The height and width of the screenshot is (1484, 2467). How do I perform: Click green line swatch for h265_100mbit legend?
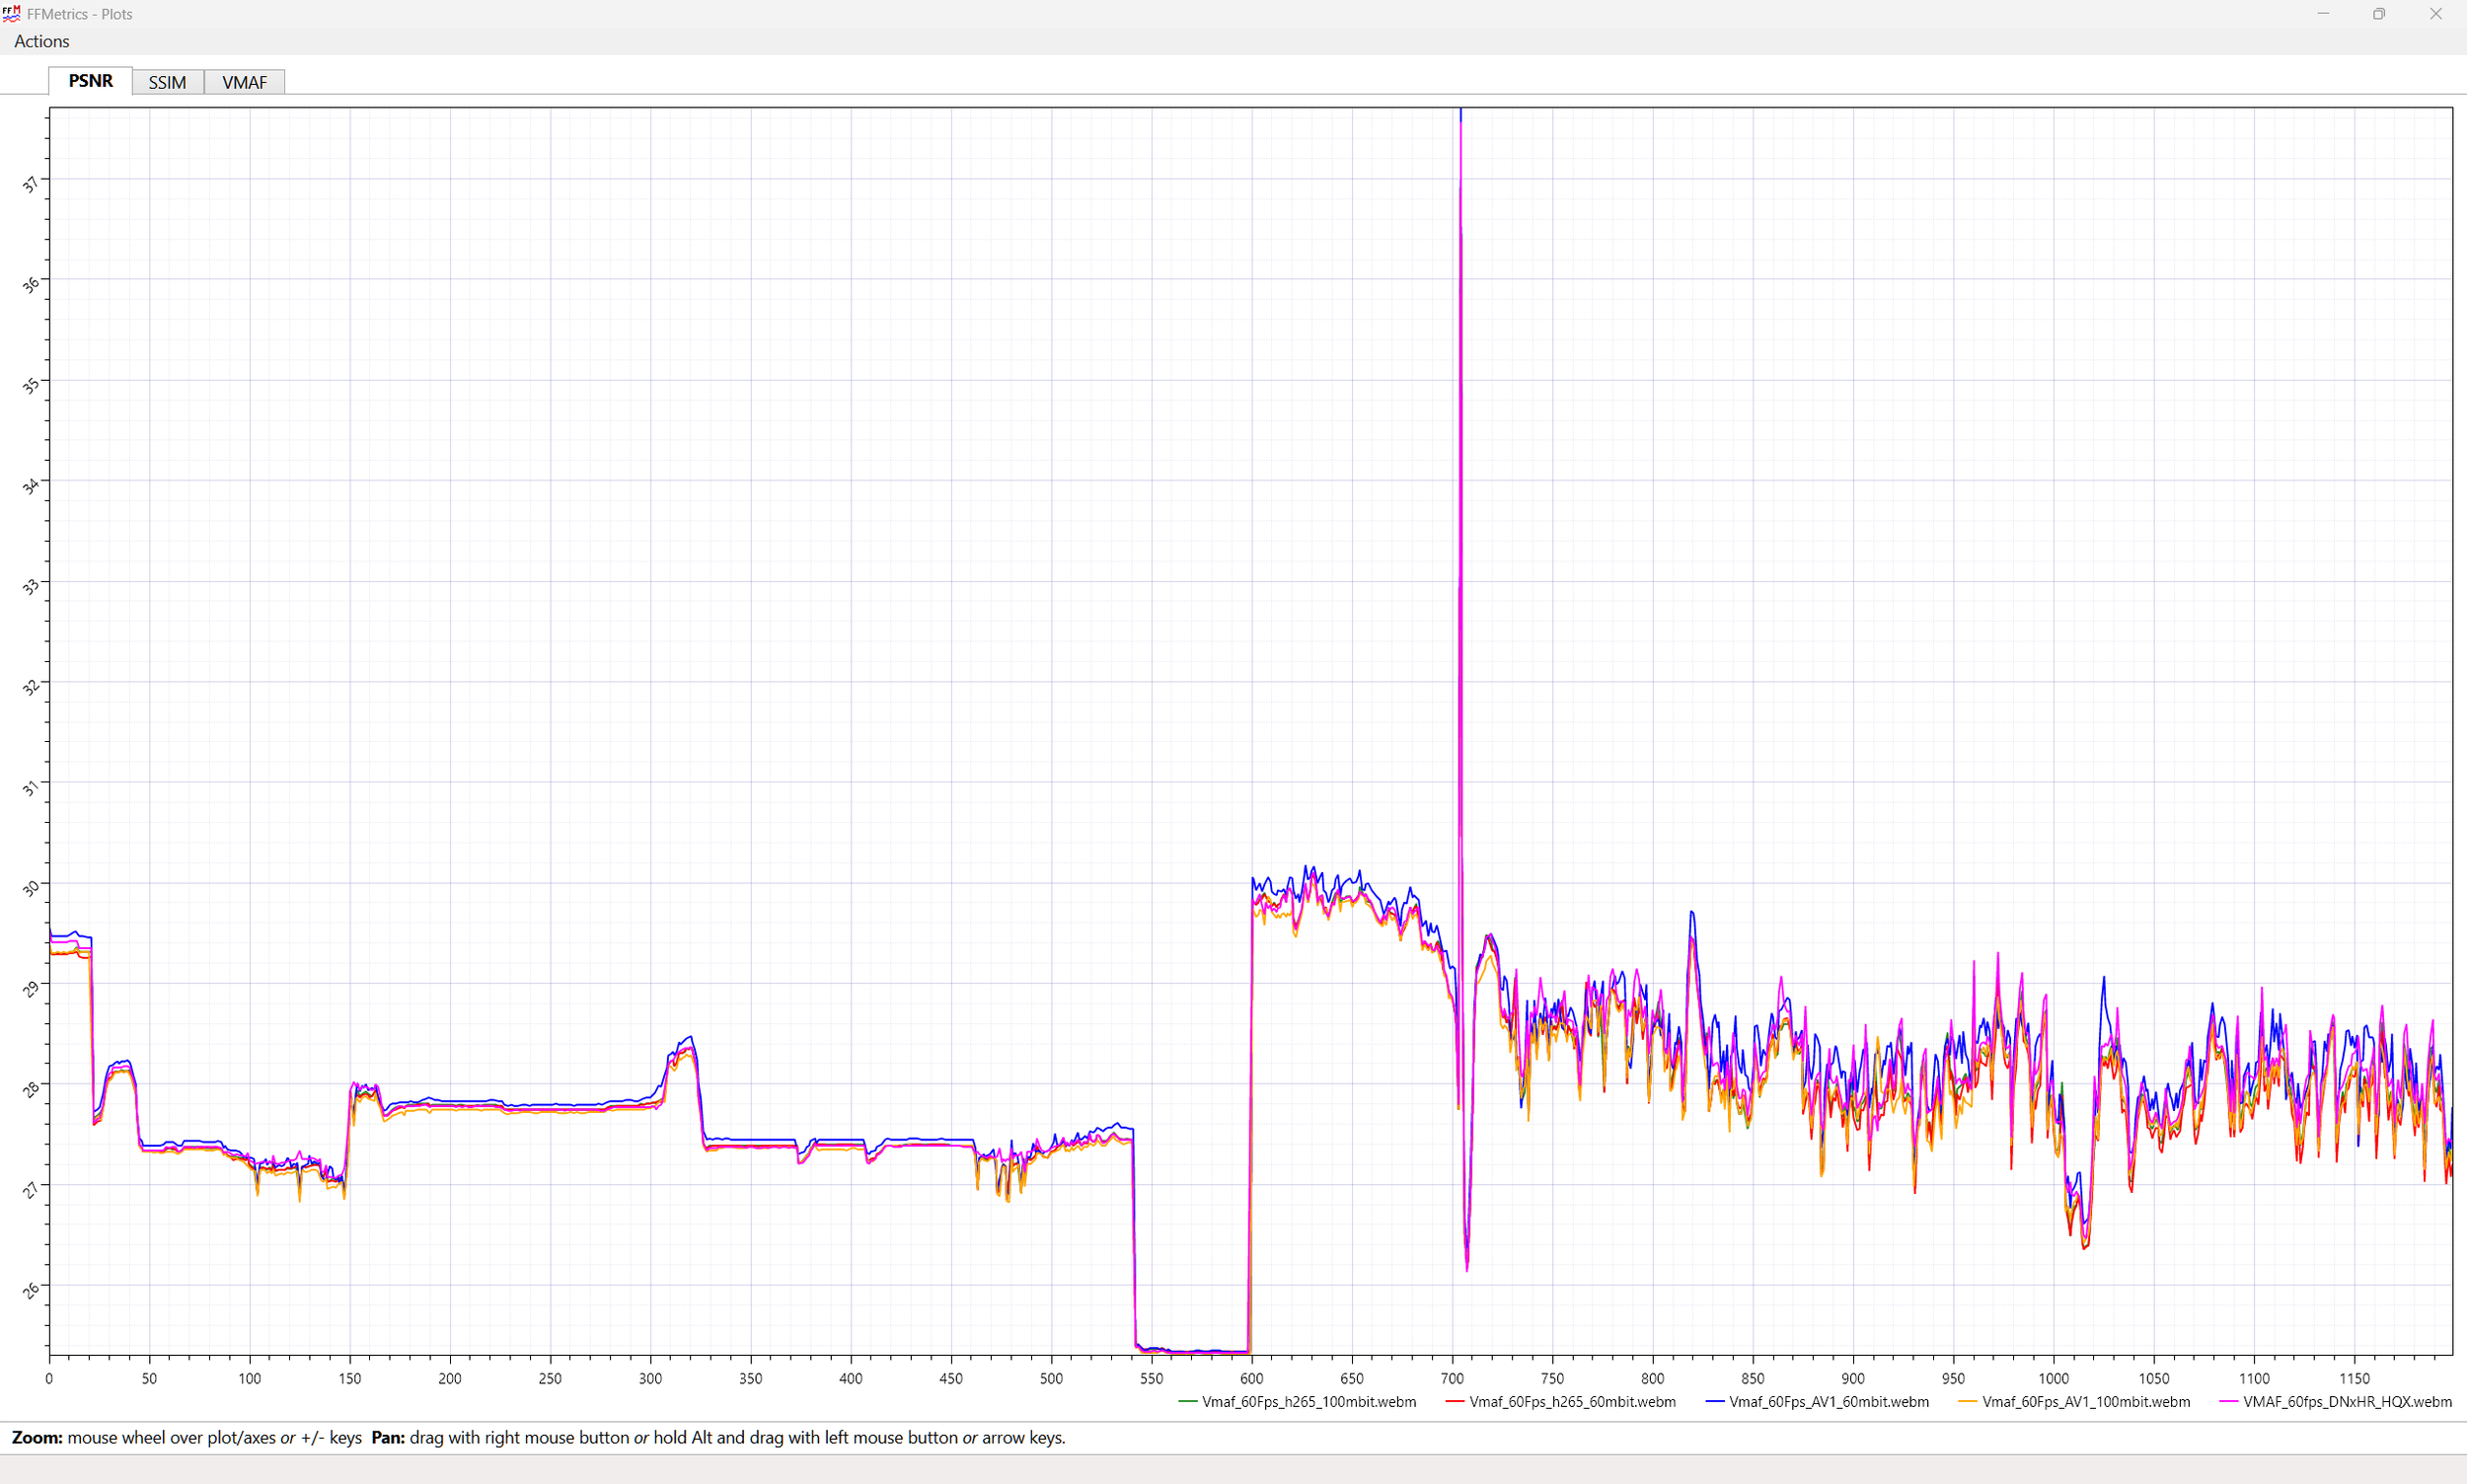coord(1188,1402)
